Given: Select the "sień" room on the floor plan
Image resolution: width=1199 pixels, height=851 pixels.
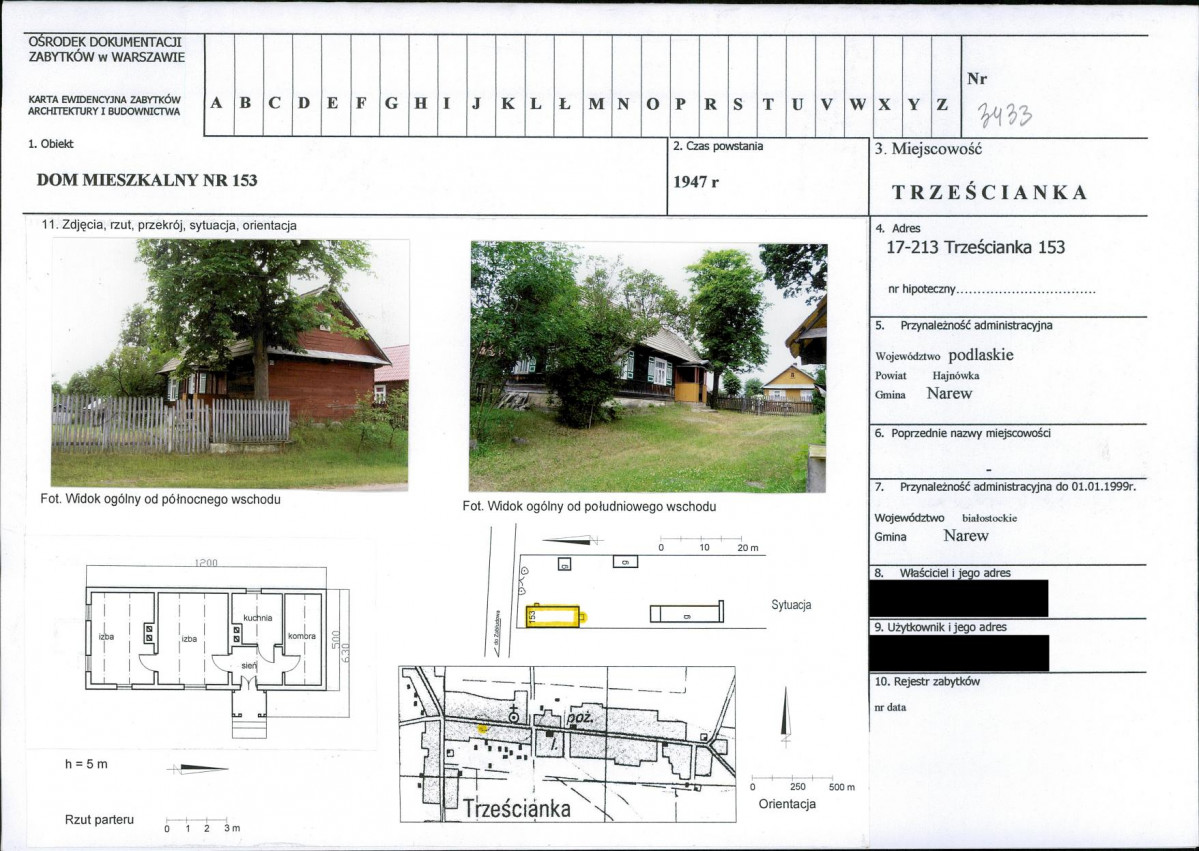Looking at the screenshot, I should pyautogui.click(x=249, y=664).
